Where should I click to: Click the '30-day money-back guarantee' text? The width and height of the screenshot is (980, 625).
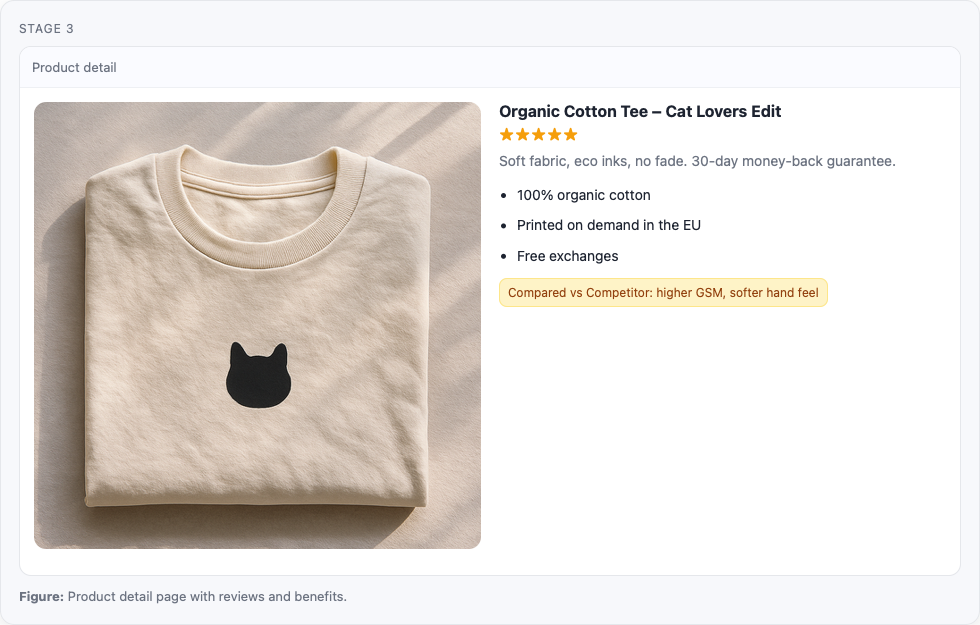[x=793, y=161]
